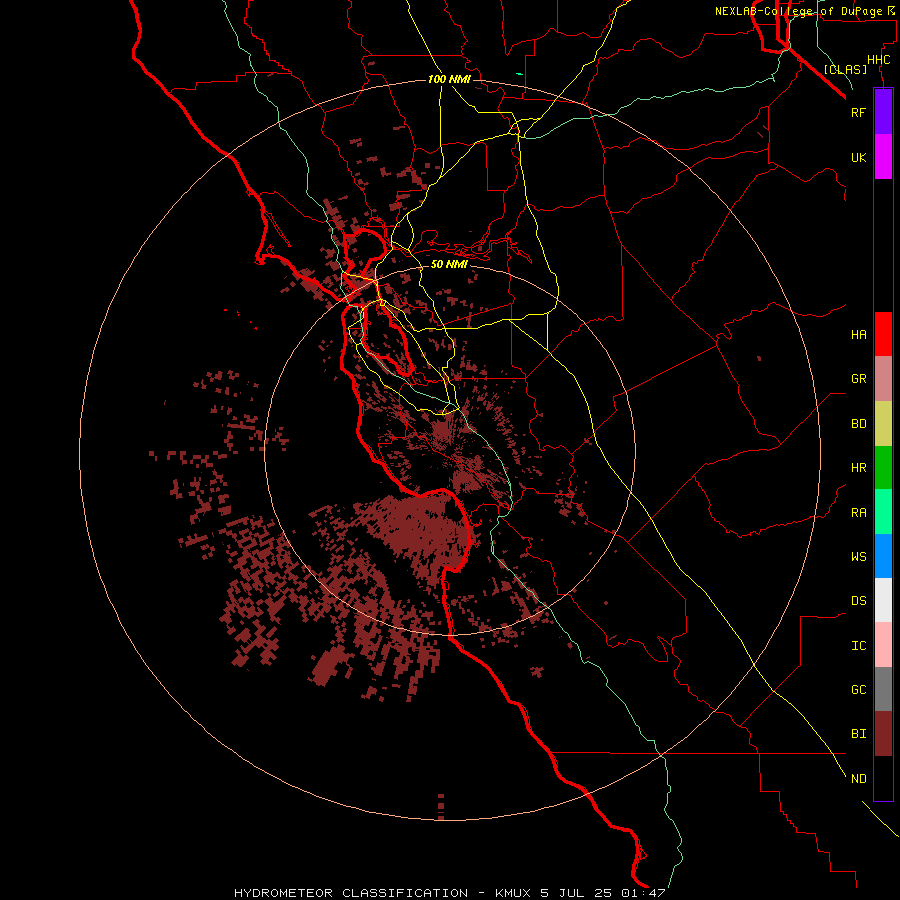
Task: Click the BI legend label
Action: (x=858, y=734)
